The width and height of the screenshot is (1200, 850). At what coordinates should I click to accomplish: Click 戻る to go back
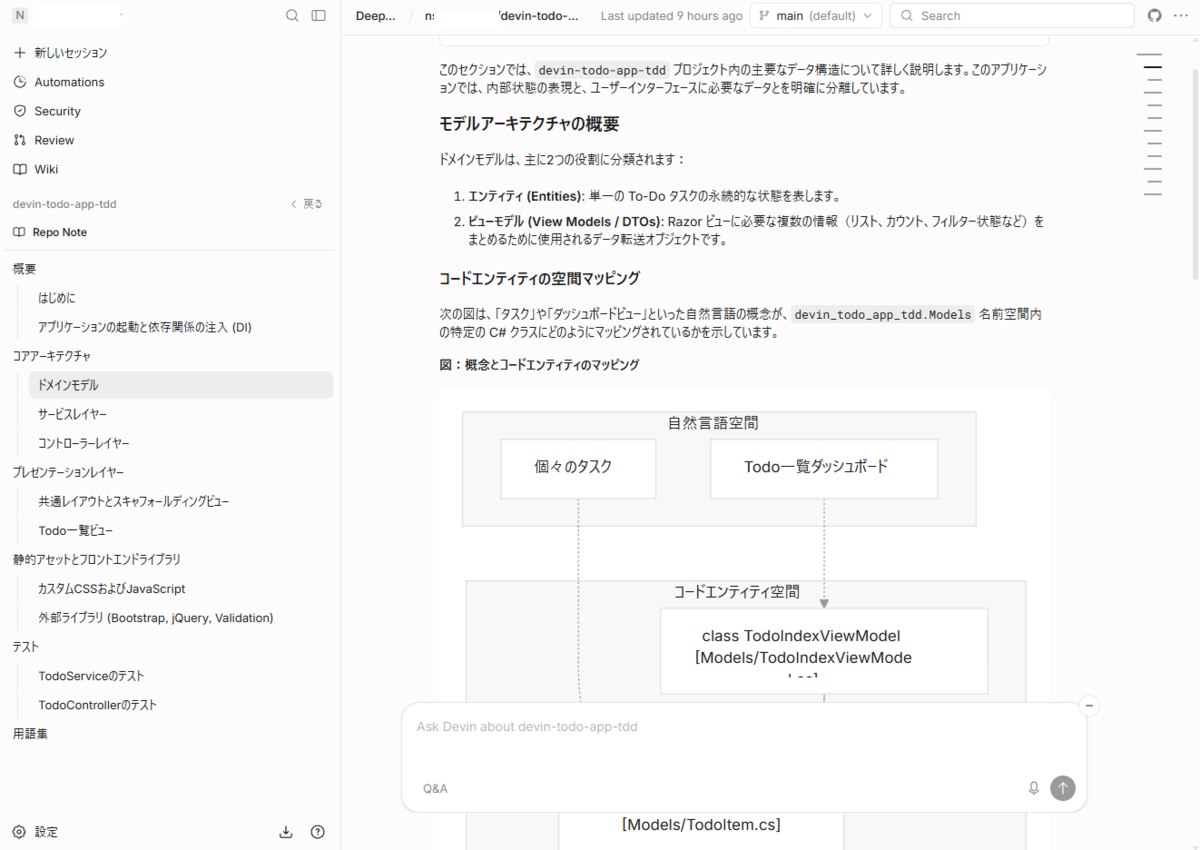click(x=307, y=204)
